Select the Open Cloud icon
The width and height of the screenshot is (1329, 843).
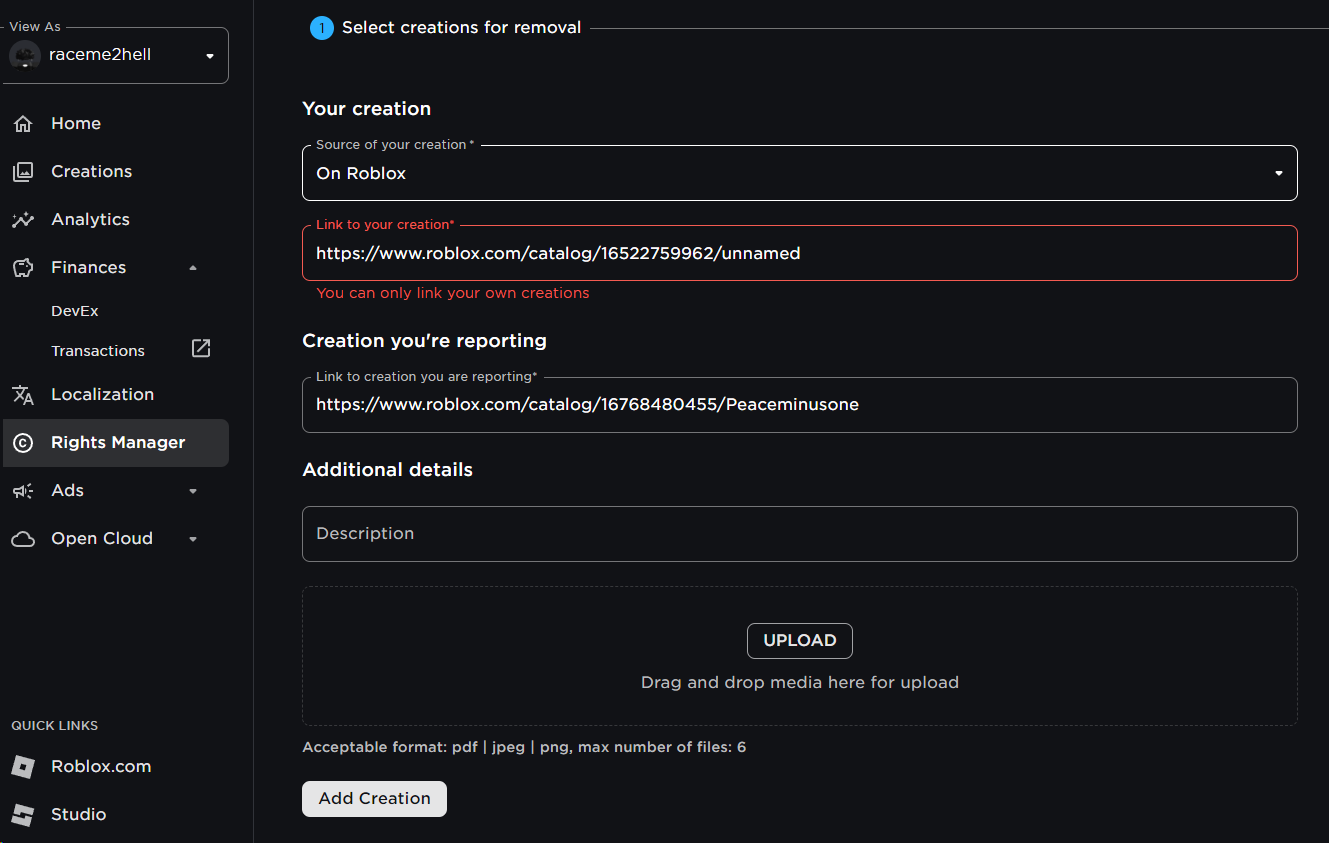(23, 538)
